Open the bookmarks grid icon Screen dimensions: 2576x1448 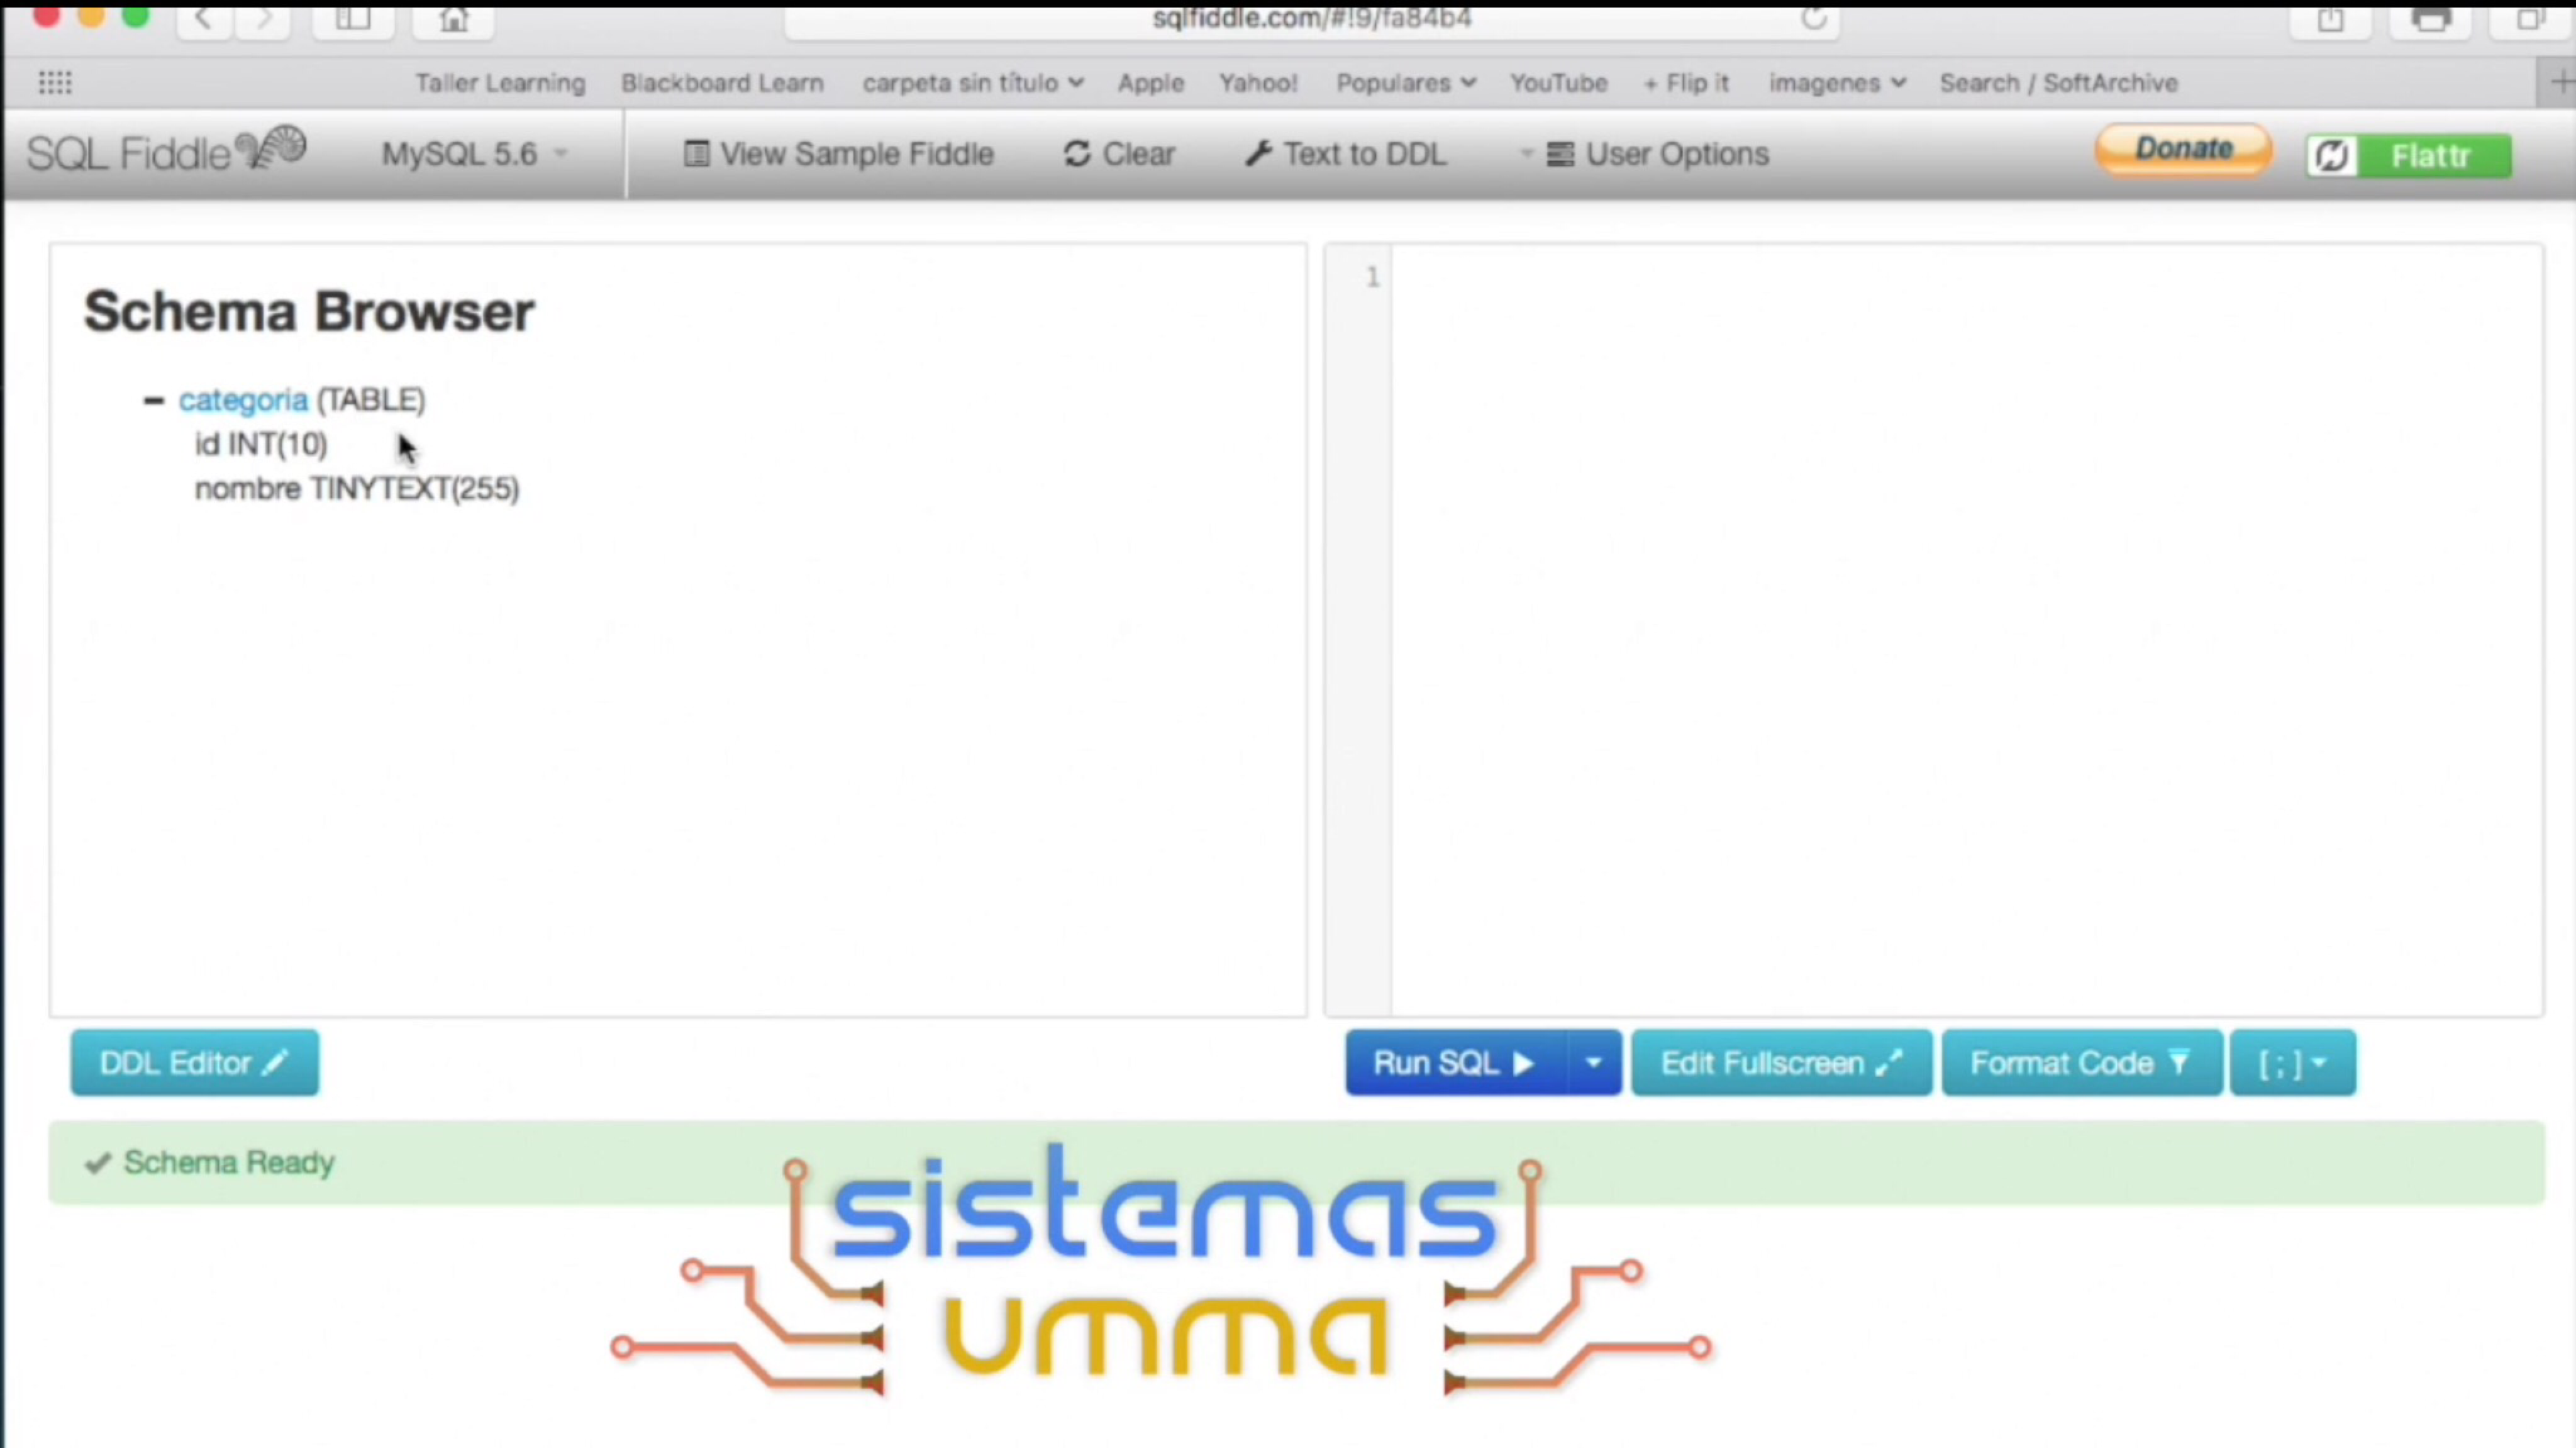55,83
